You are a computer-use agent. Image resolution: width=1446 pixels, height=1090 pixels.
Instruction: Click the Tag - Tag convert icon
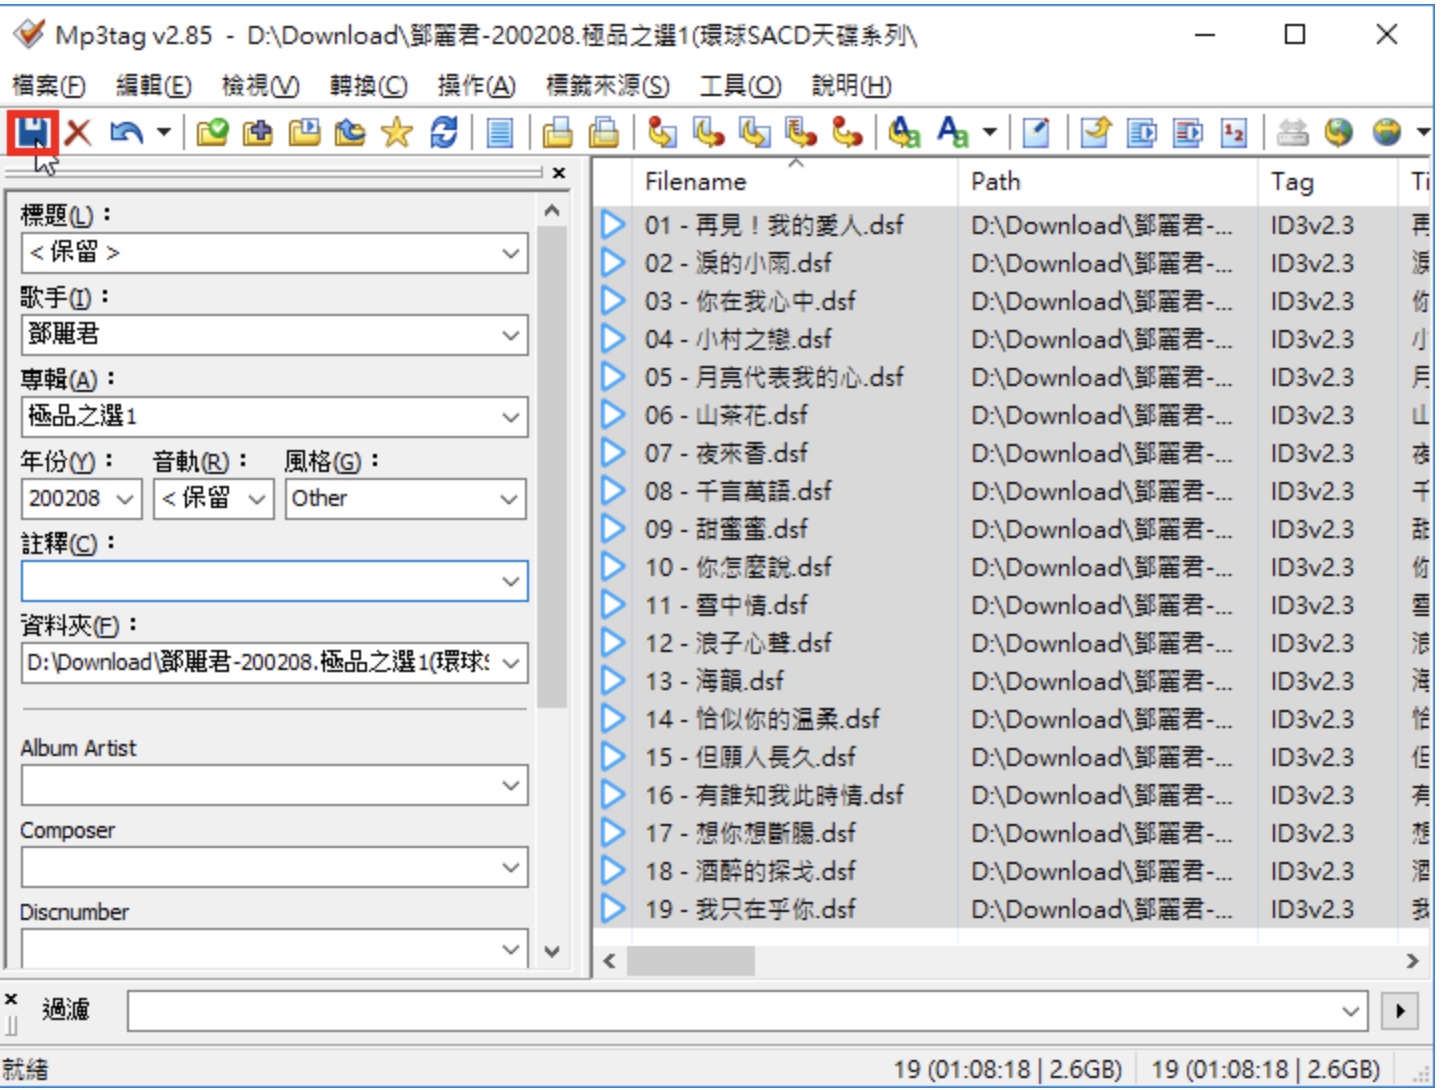point(848,132)
